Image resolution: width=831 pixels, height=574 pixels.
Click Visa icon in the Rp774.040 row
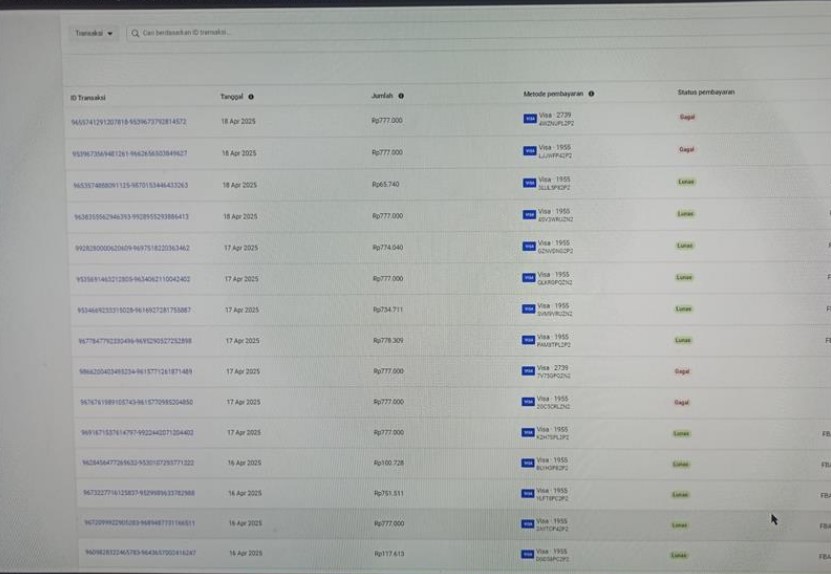point(529,246)
